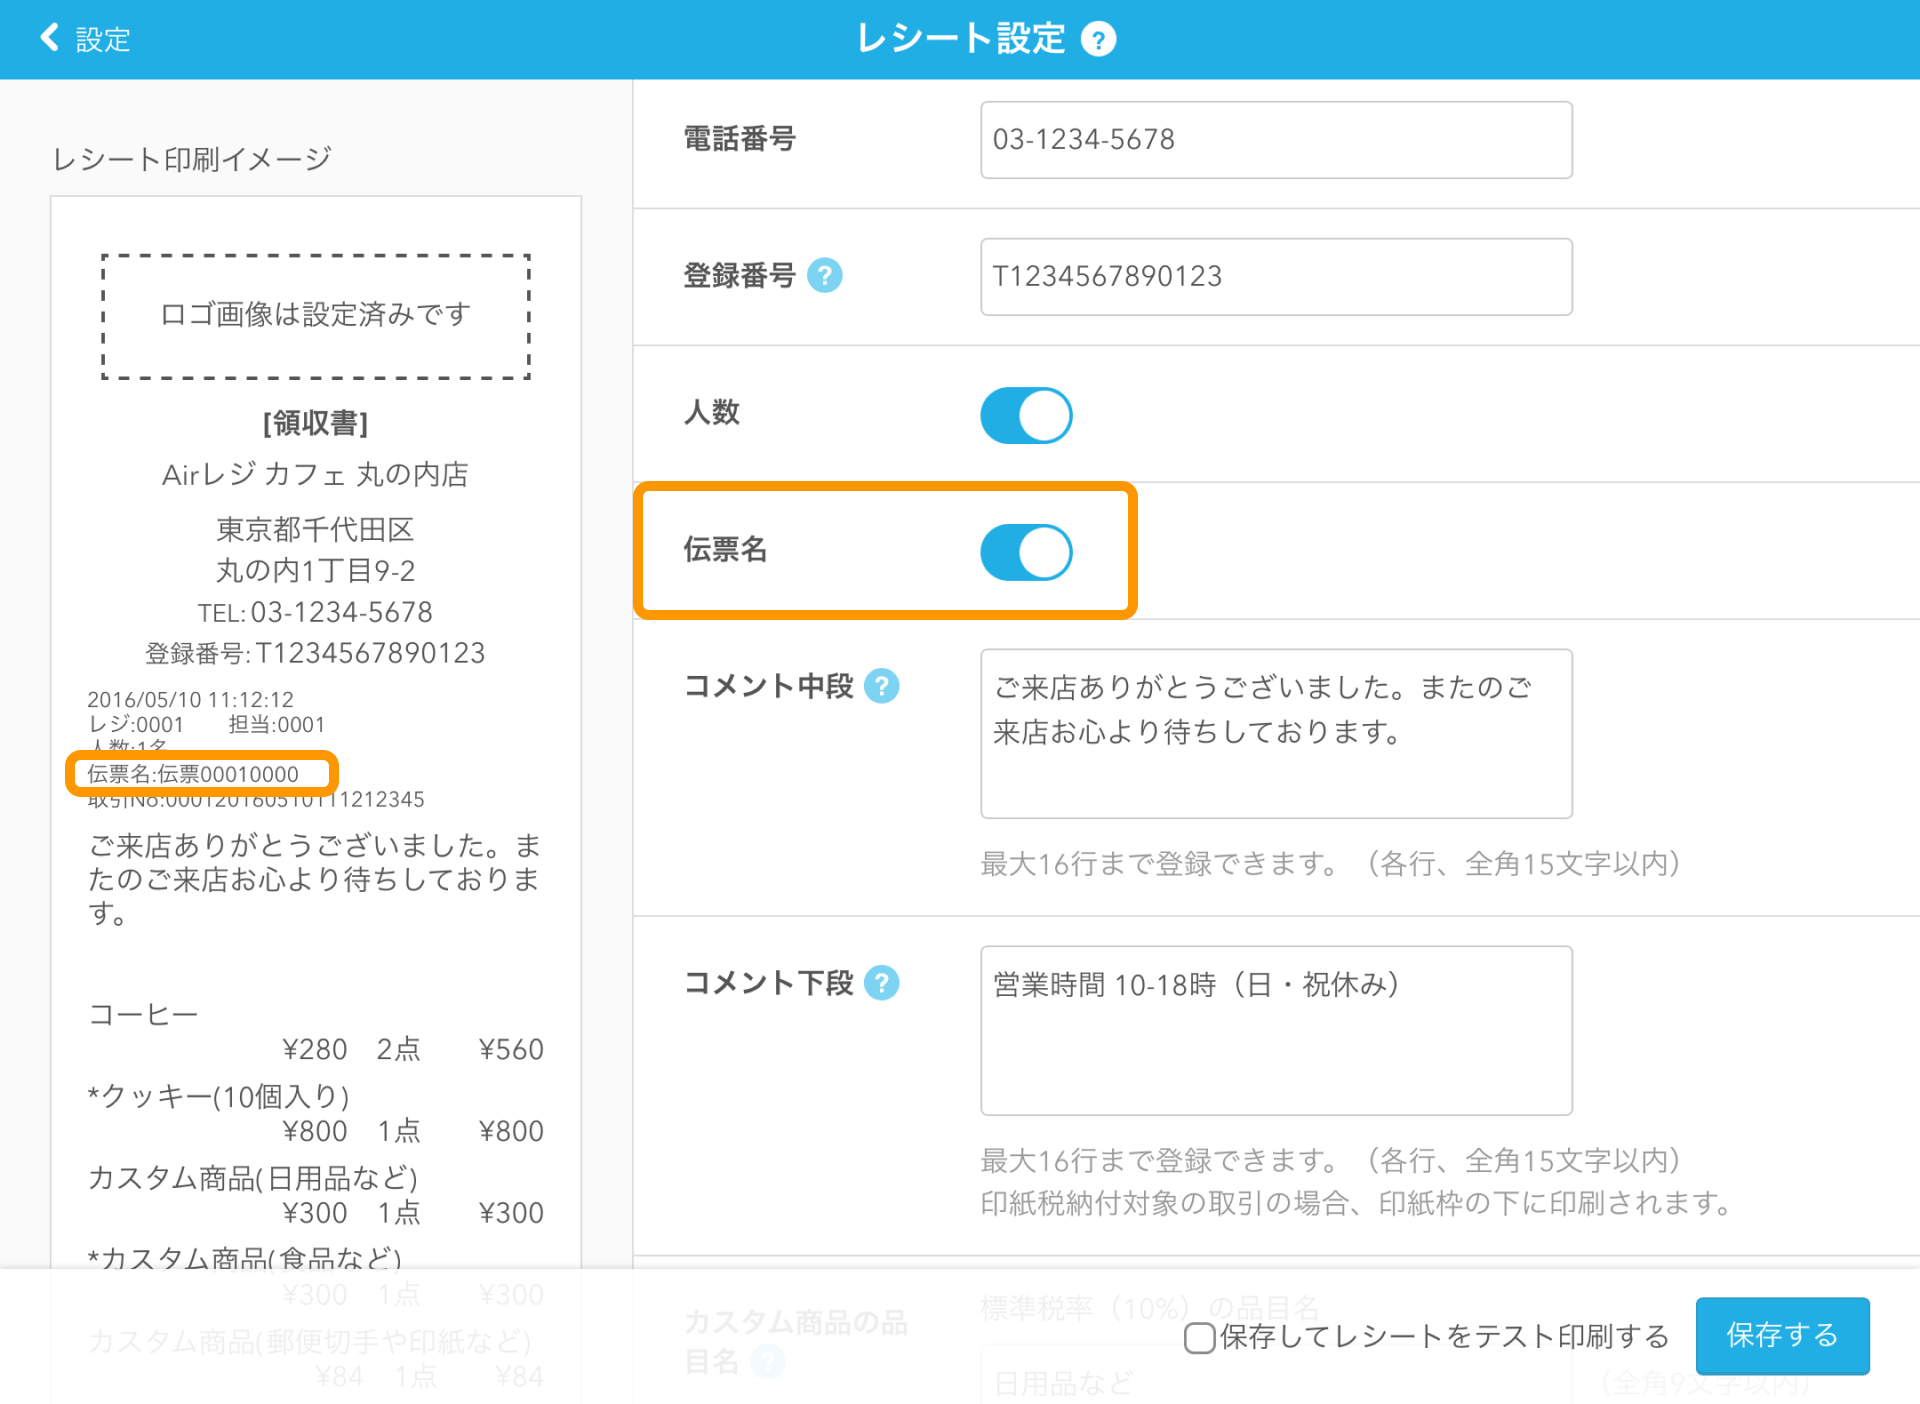Image resolution: width=1920 pixels, height=1404 pixels.
Task: Open help icon next to 登録番号
Action: point(825,275)
